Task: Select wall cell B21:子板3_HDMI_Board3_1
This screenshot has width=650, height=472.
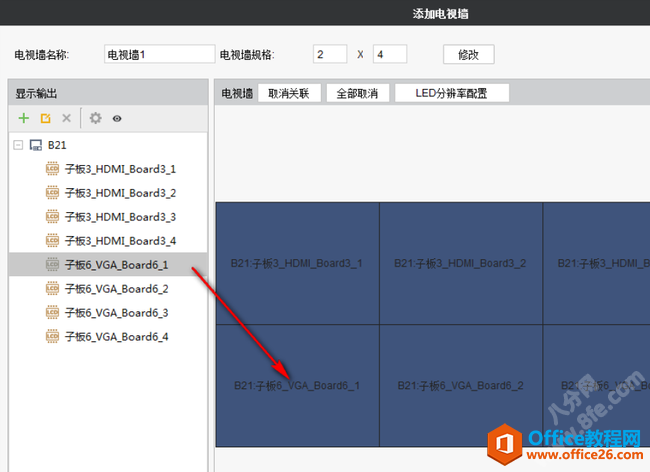Action: click(x=297, y=263)
